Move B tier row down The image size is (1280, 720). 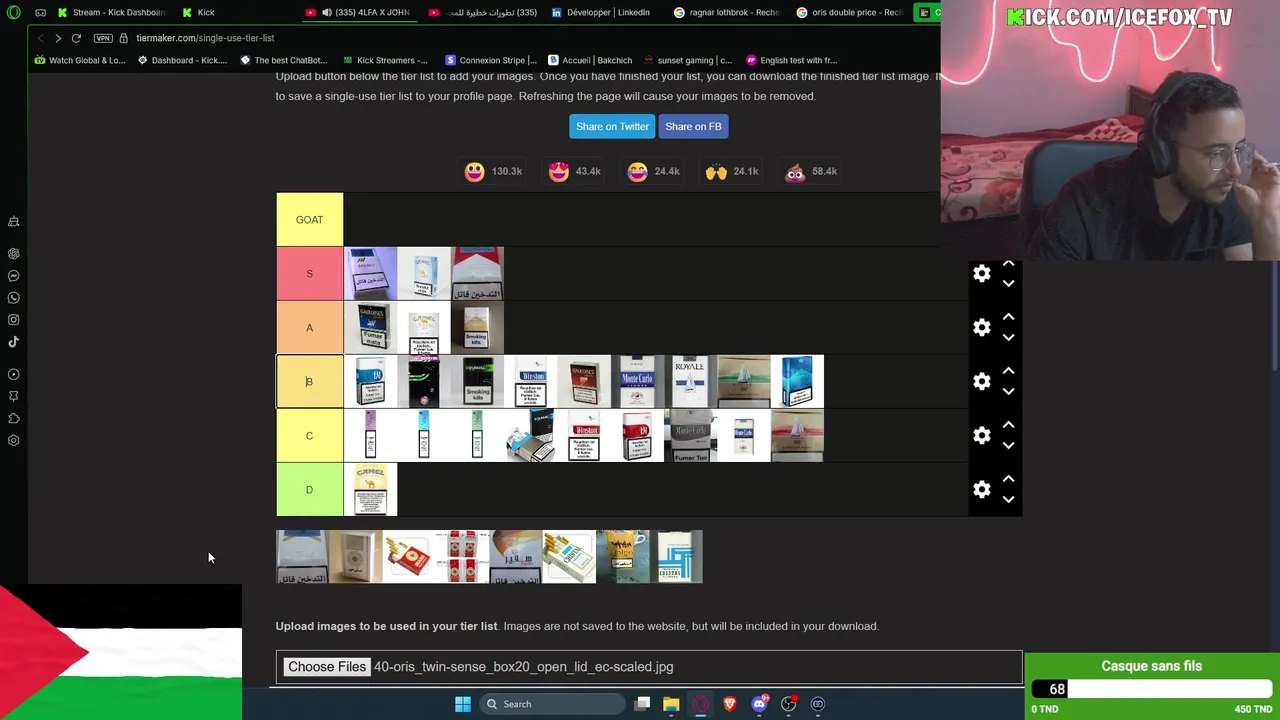[x=1008, y=392]
